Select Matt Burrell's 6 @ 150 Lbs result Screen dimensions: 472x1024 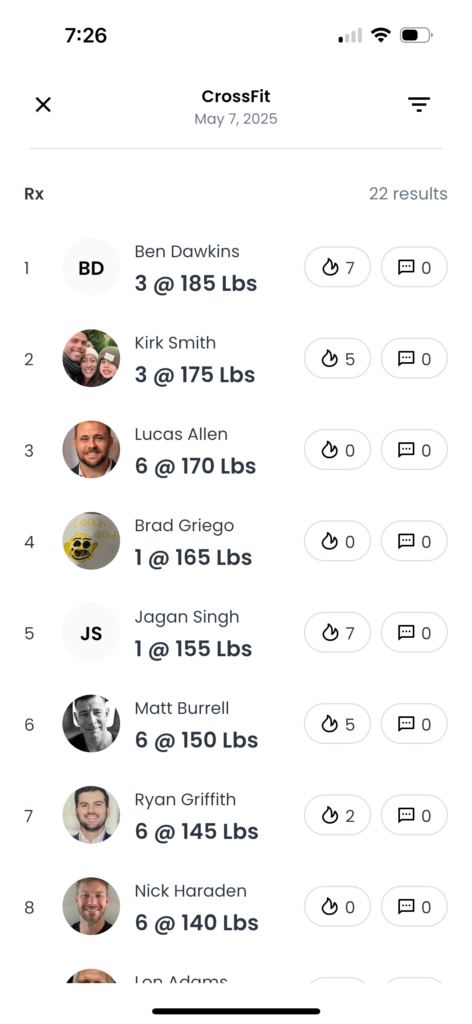point(197,740)
